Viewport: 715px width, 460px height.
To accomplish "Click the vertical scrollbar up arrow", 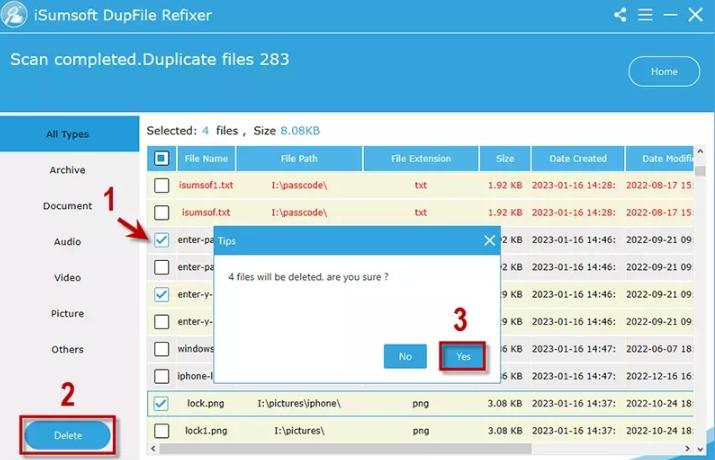I will (700, 151).
